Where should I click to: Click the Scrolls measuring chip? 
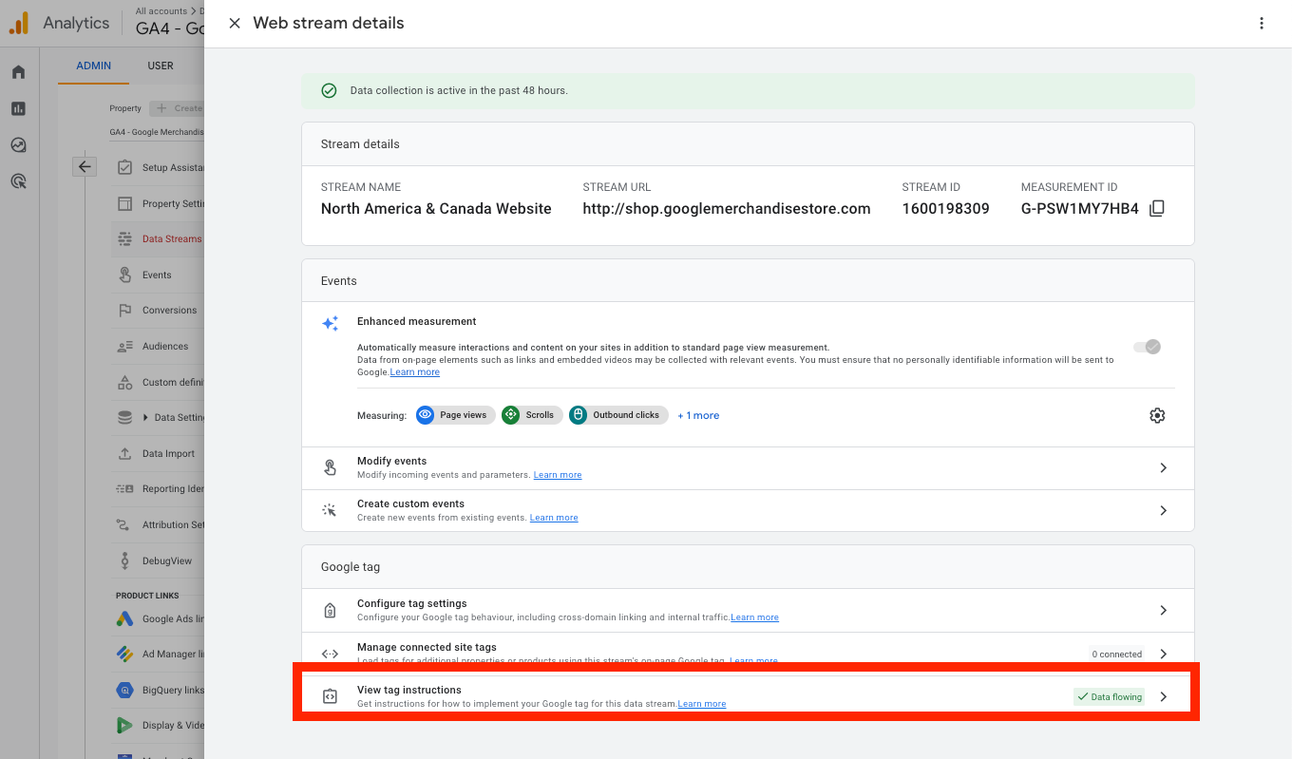pyautogui.click(x=531, y=415)
